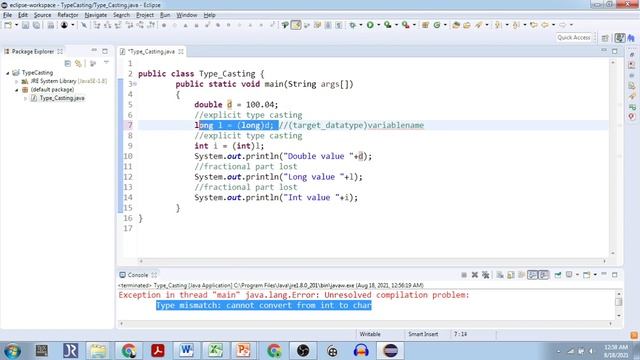Click the Console vertical scrollbar thumb
640x360 pixels.
pos(619,301)
